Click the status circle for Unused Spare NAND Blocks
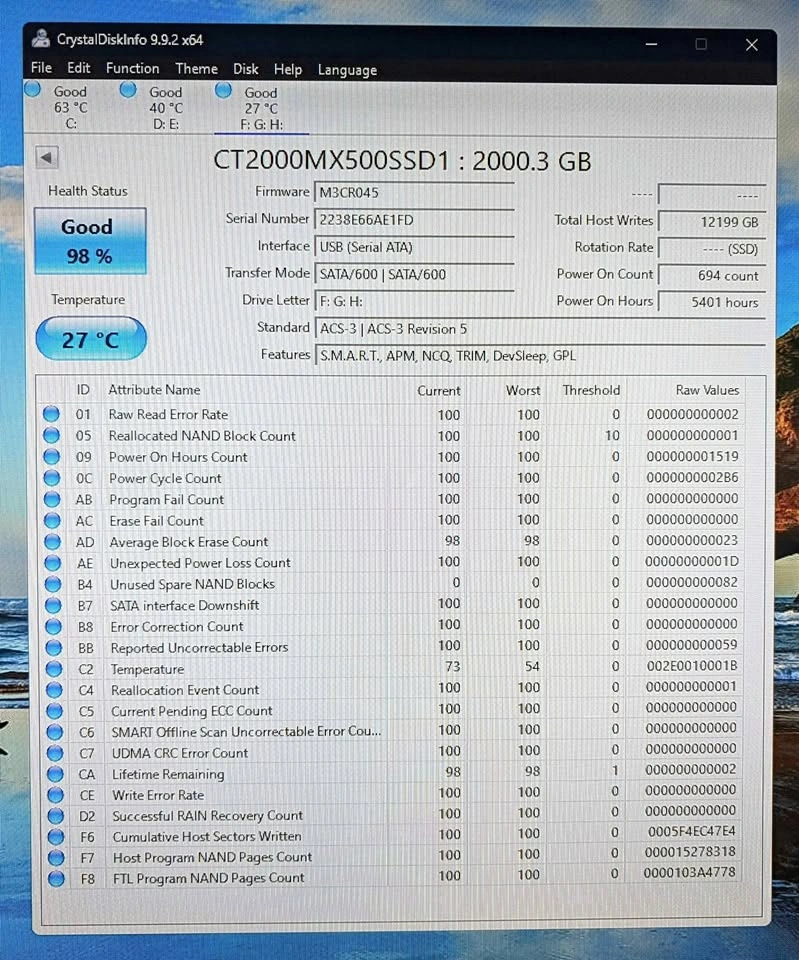Image resolution: width=799 pixels, height=960 pixels. [x=53, y=584]
